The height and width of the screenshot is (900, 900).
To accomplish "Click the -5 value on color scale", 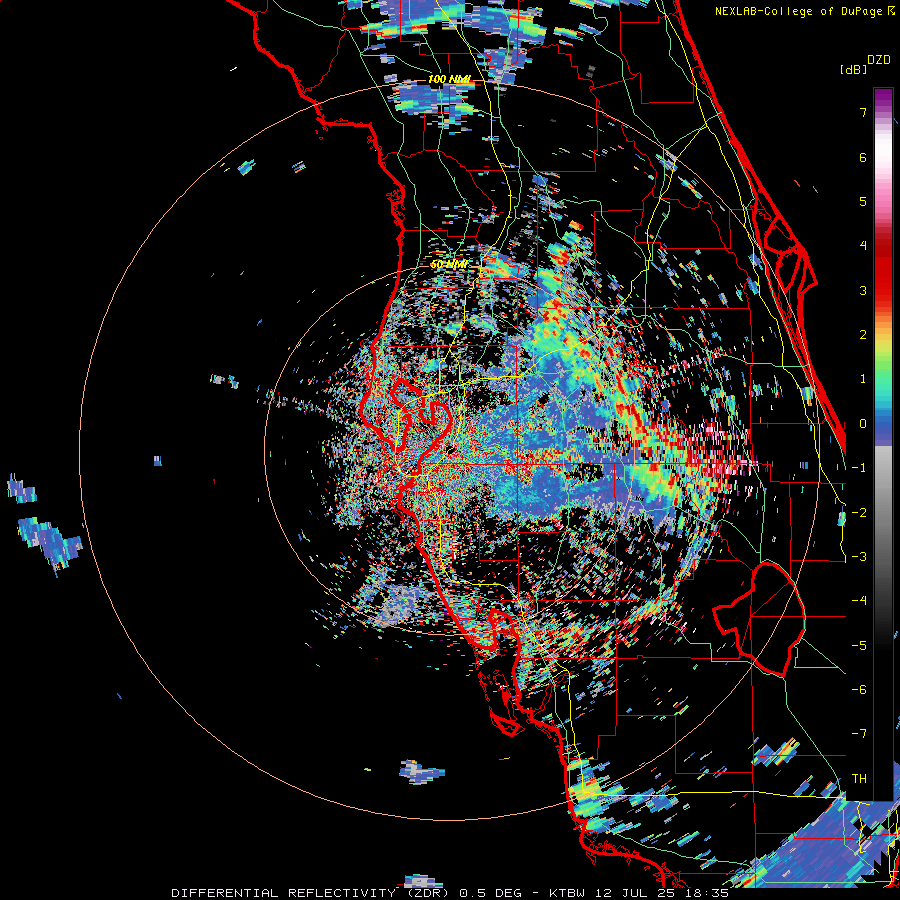I will [859, 646].
